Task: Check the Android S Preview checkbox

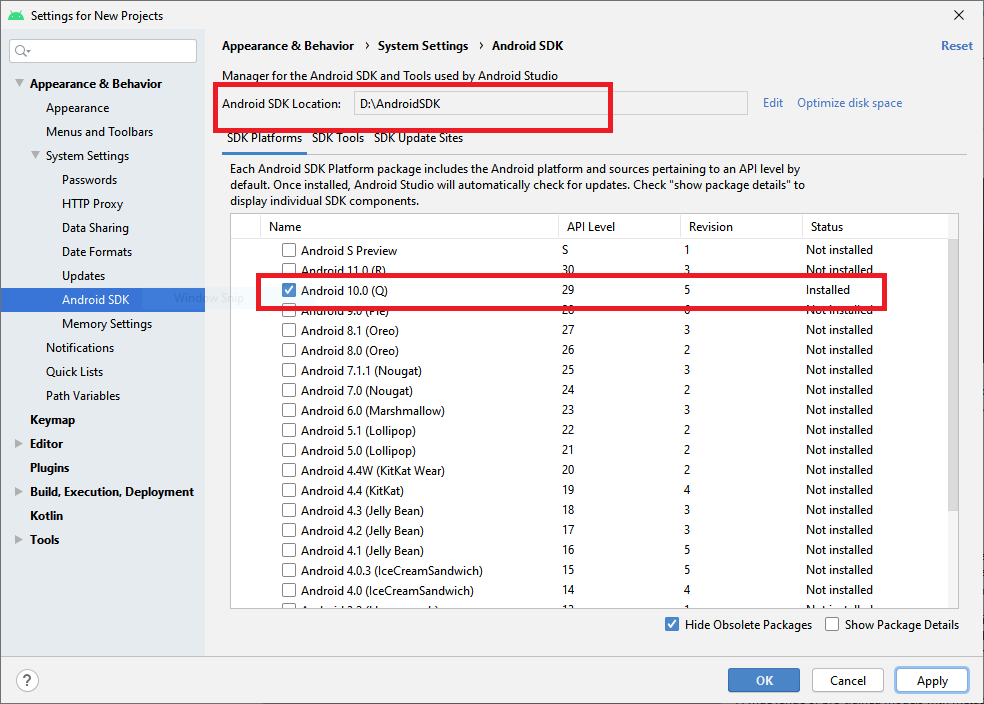Action: [x=289, y=250]
